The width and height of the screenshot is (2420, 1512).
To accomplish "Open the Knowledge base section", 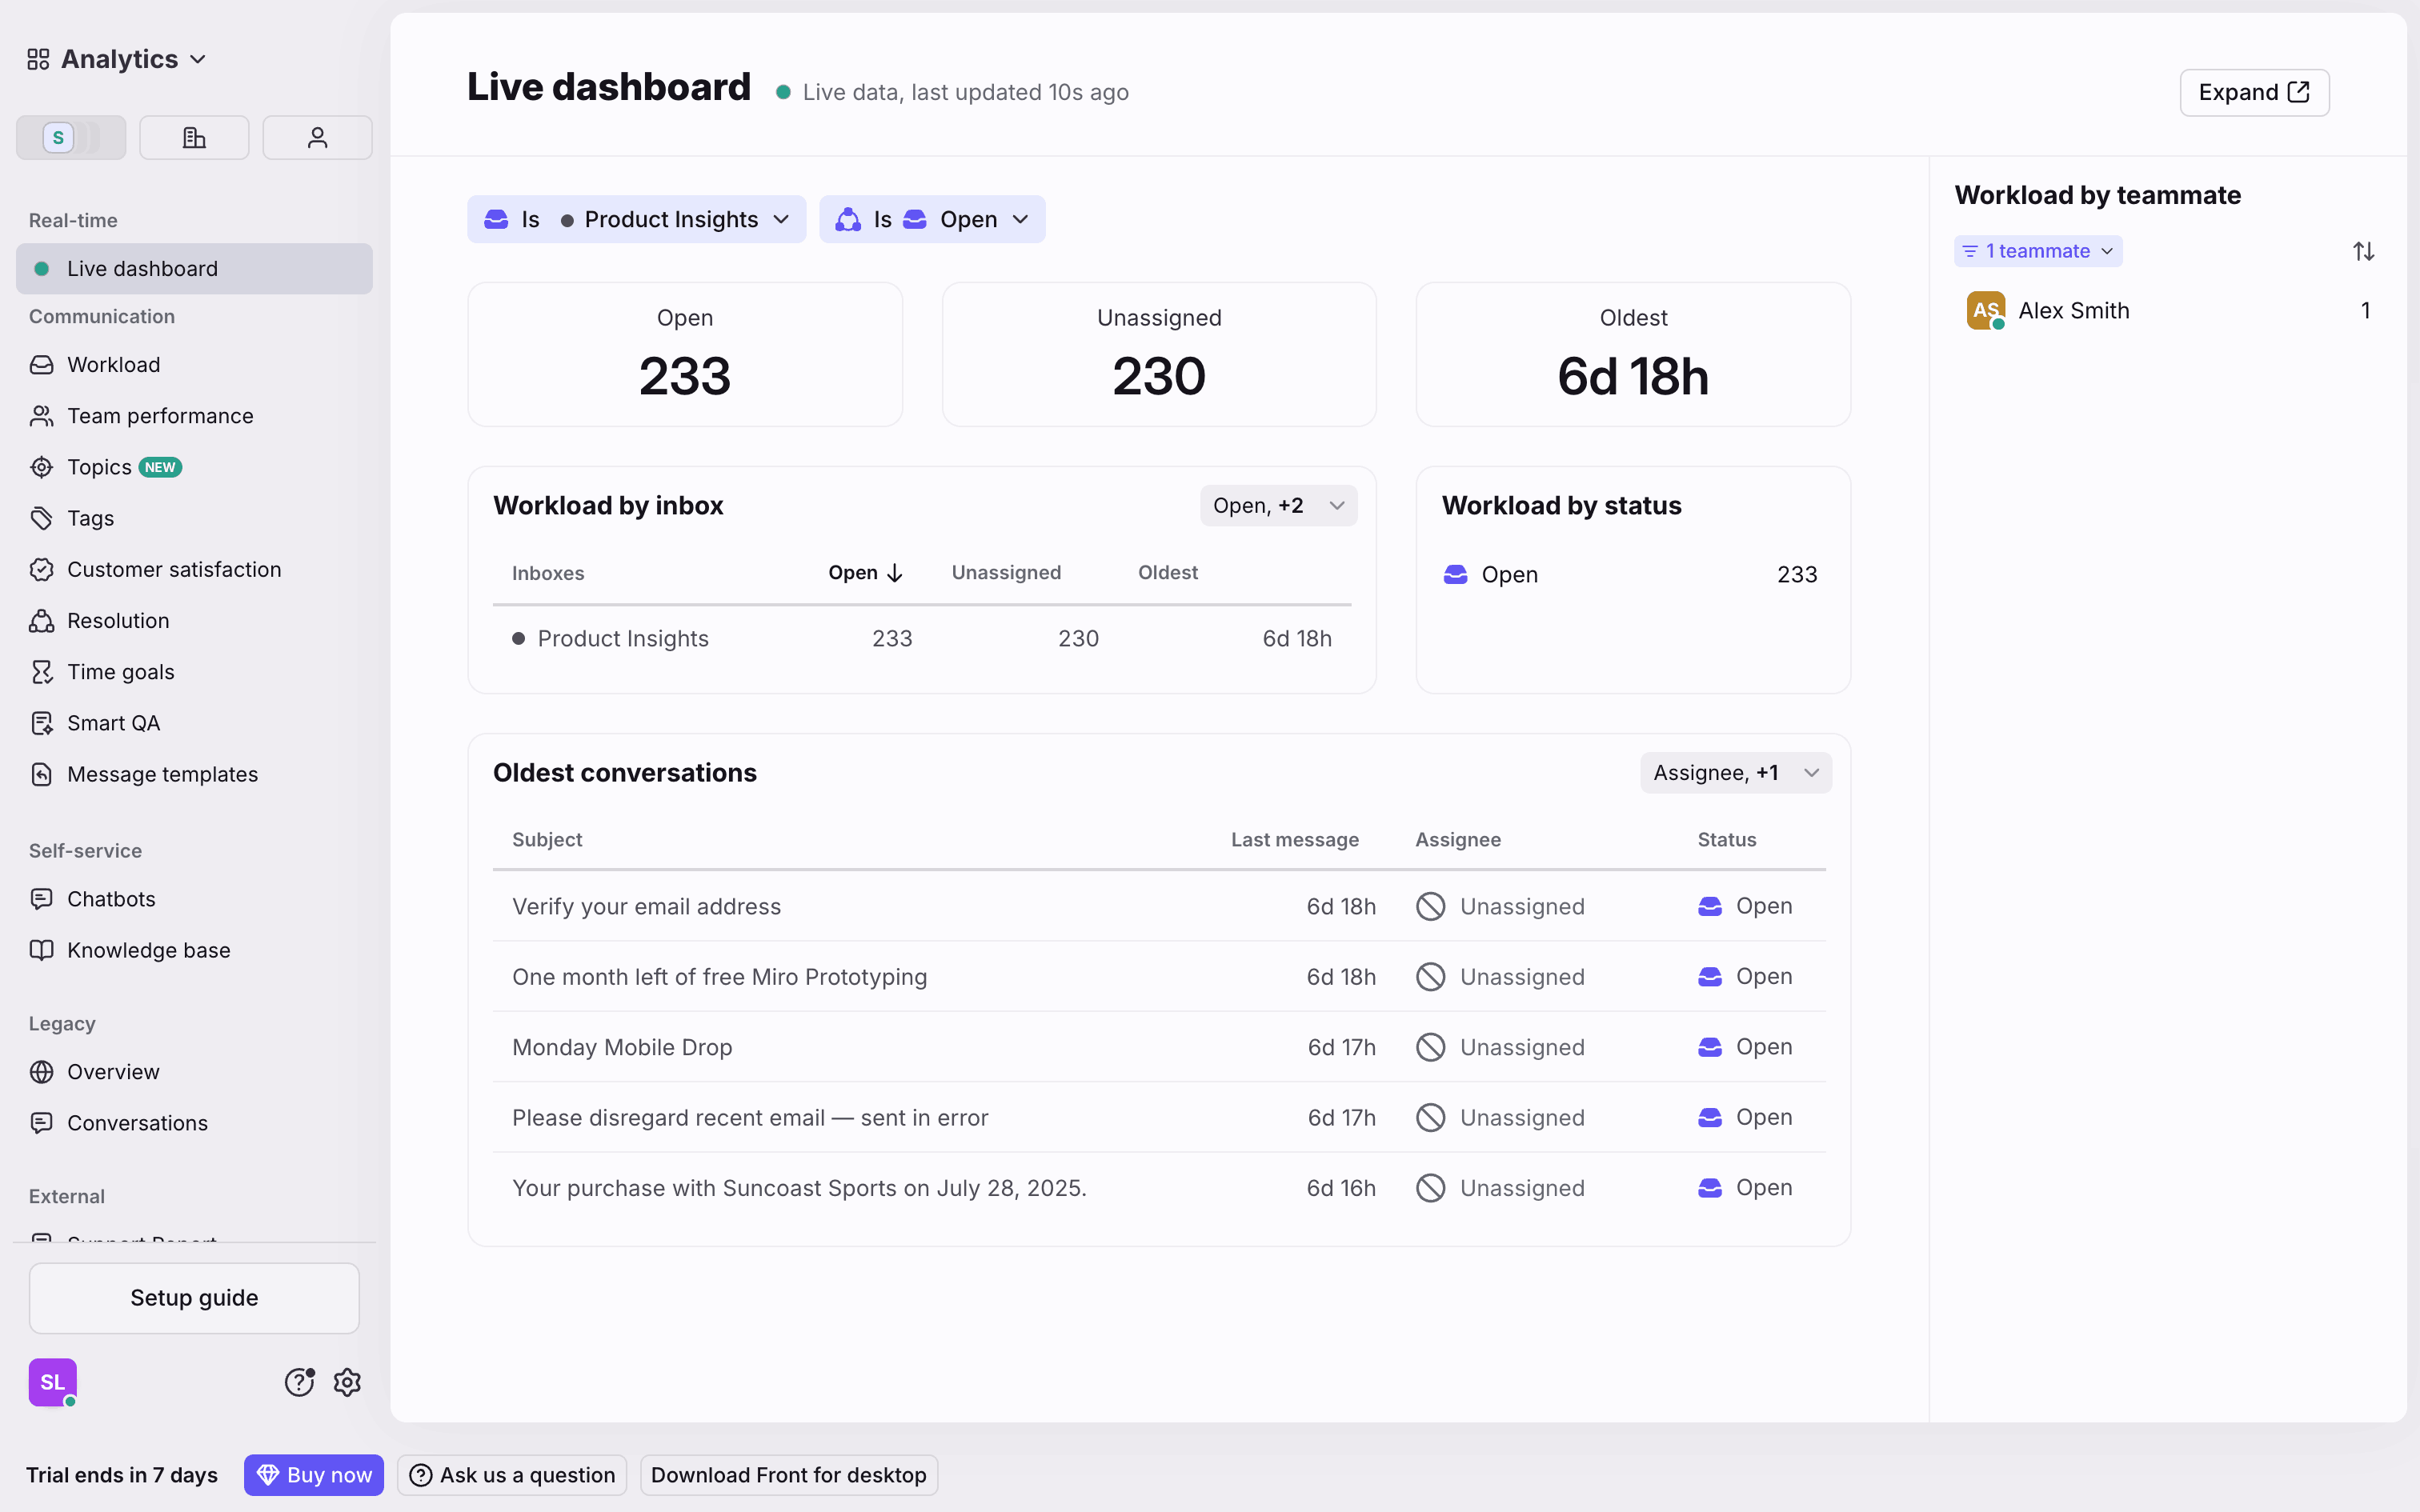I will coord(148,950).
